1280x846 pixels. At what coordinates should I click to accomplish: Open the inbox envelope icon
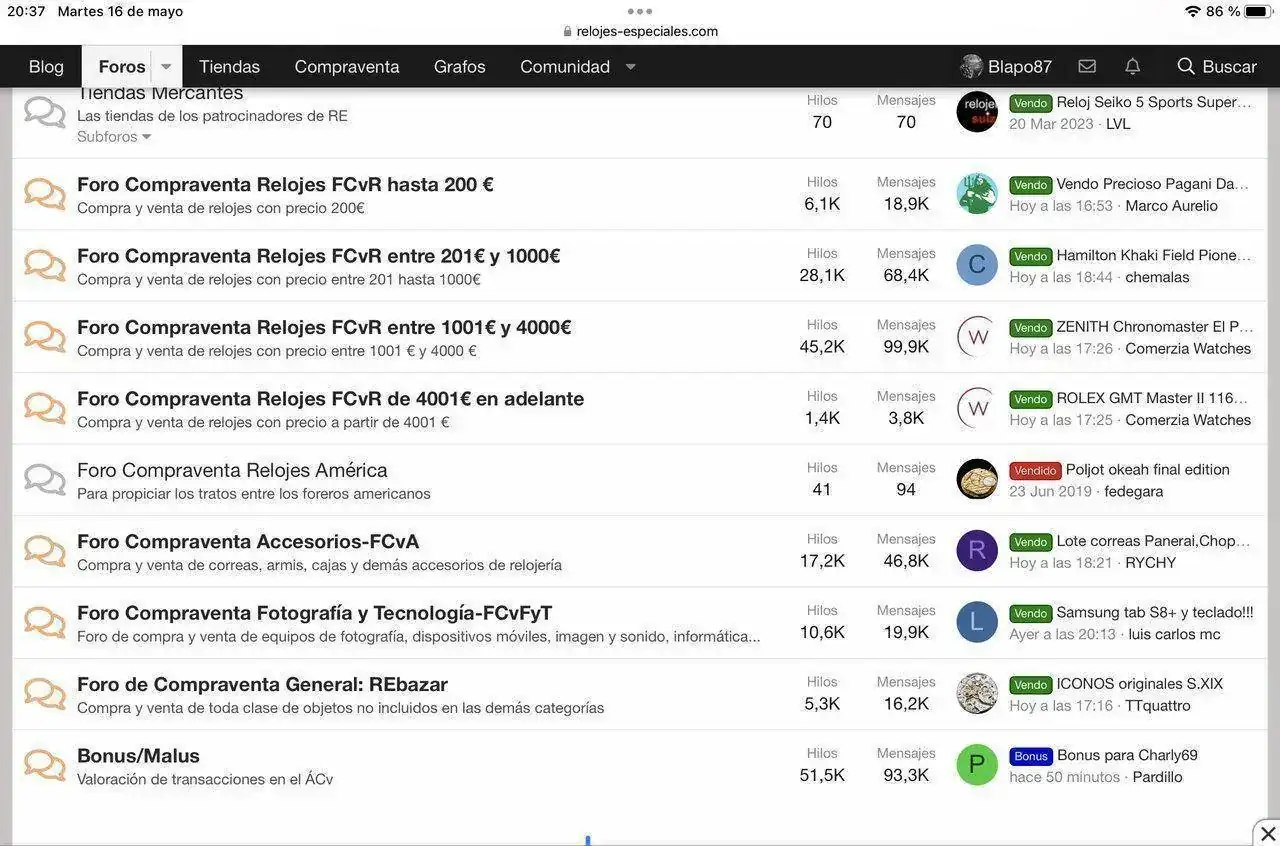[1087, 66]
